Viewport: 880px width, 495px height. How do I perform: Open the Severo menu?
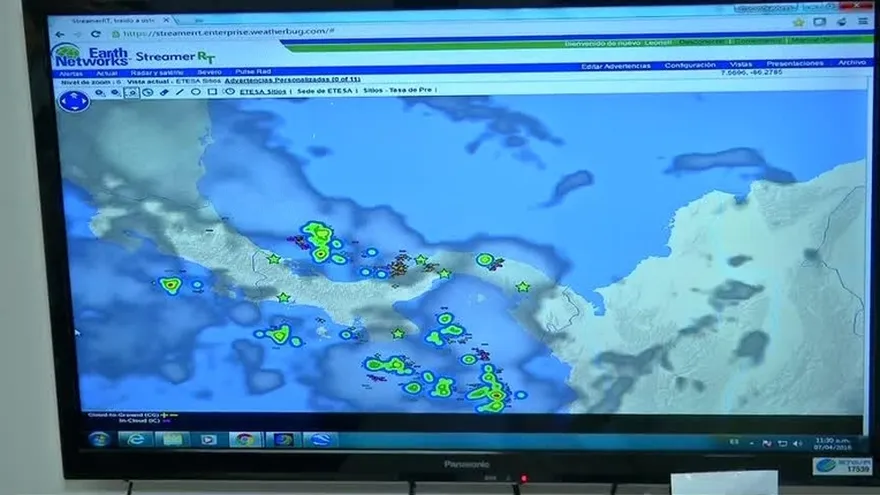click(x=209, y=72)
